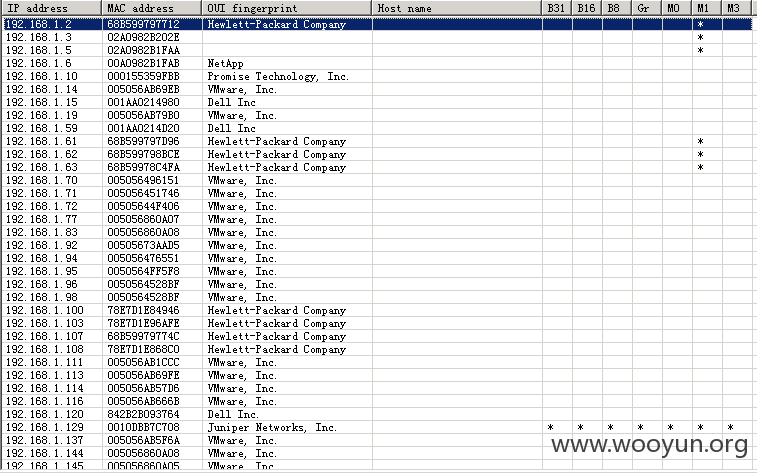Select MAC address 02A0982B1FAA
Viewport: 757px width, 473px height.
[143, 50]
